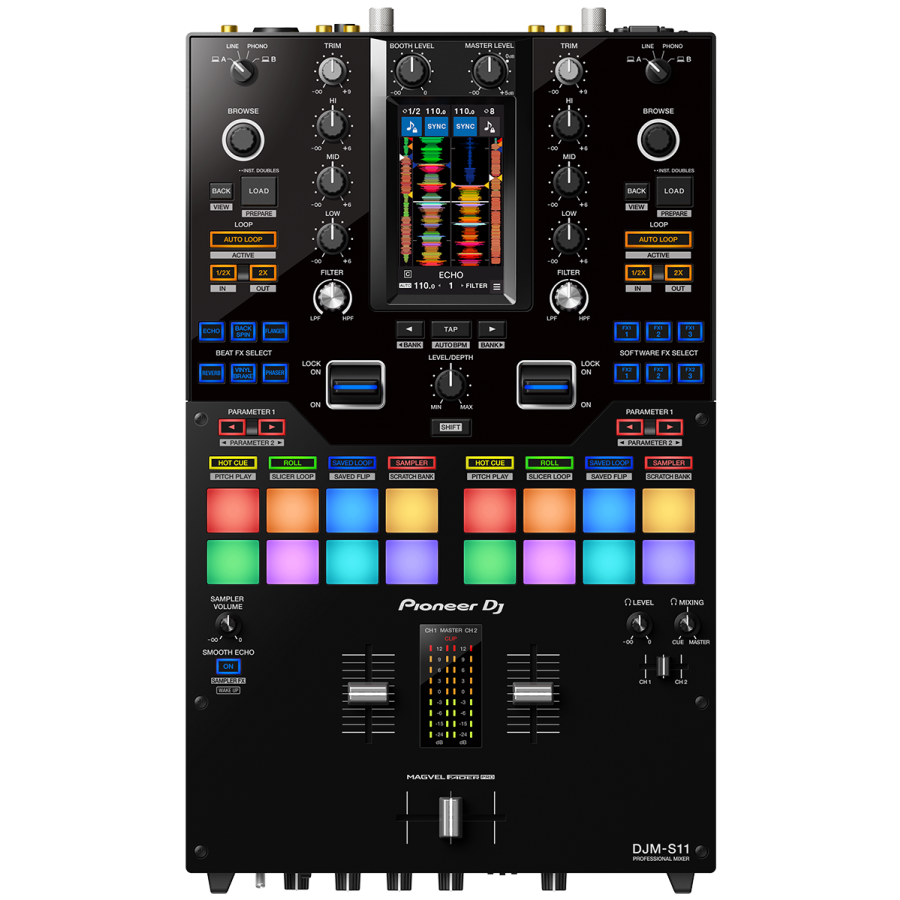900x900 pixels.
Task: Switch to HOT CUE pad mode on the left
Action: point(231,462)
